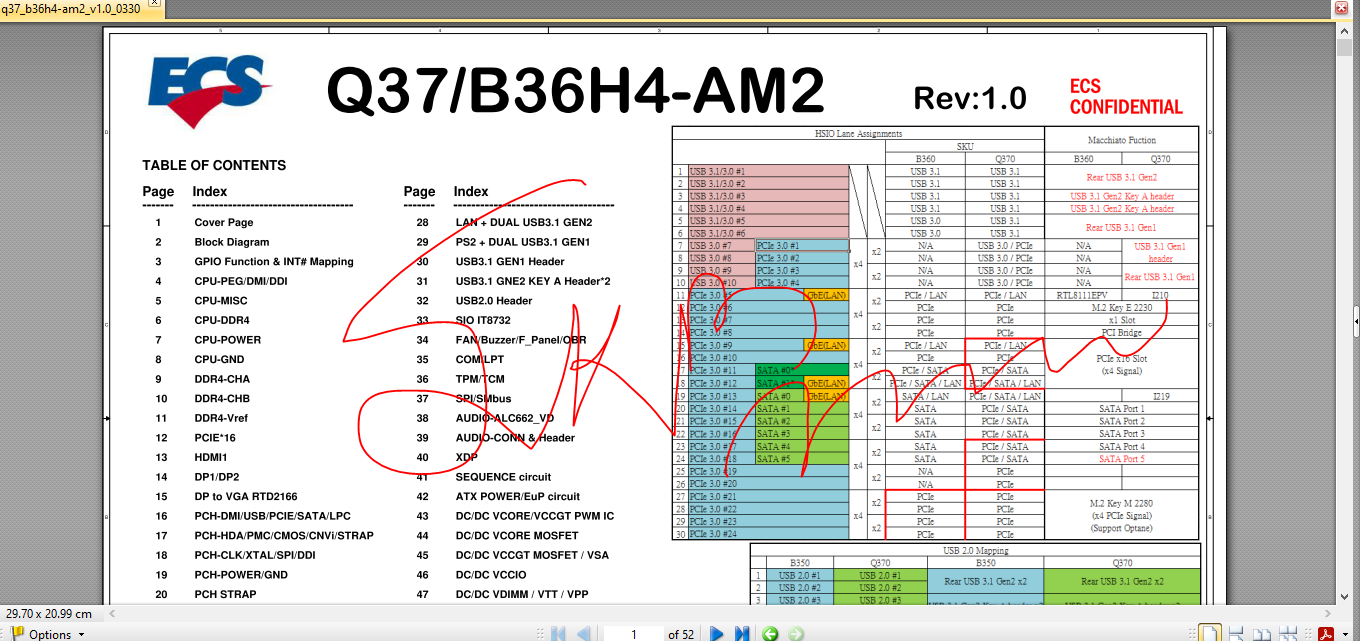Click the side pane splitter handle on right edge

pos(1355,320)
